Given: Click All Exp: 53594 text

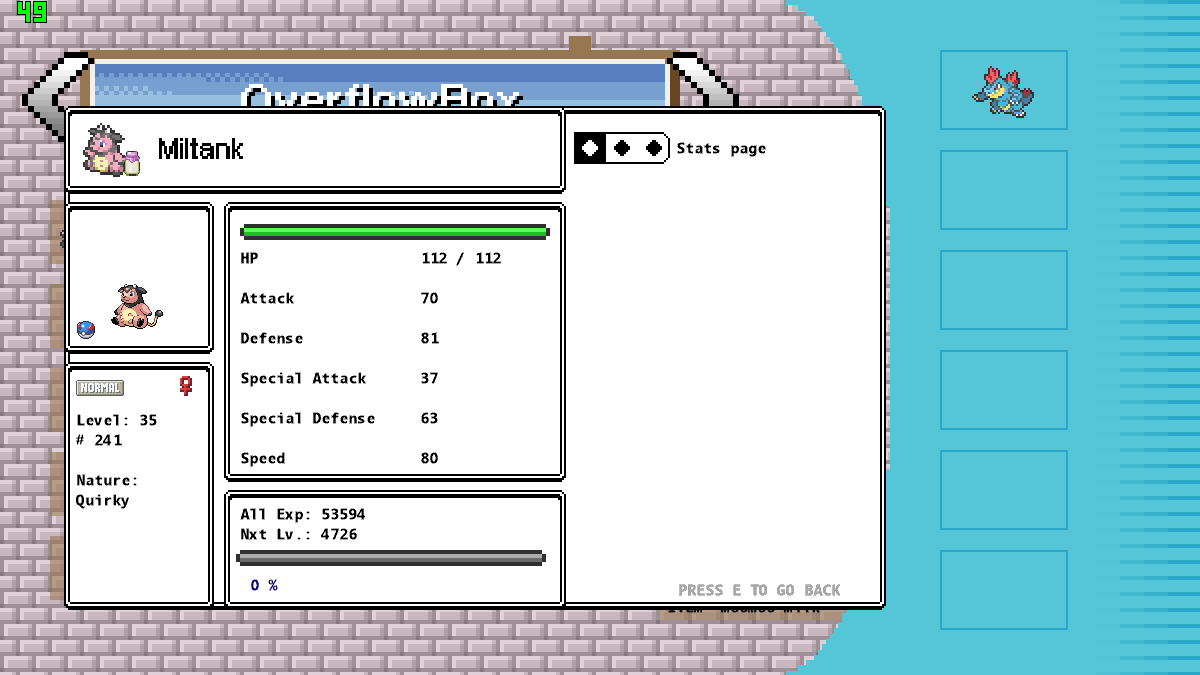Looking at the screenshot, I should tap(303, 514).
